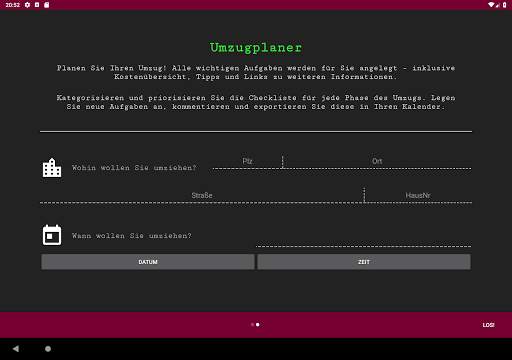Open the ZEIT time picker
Screen dimensions: 512x360
tap(364, 262)
